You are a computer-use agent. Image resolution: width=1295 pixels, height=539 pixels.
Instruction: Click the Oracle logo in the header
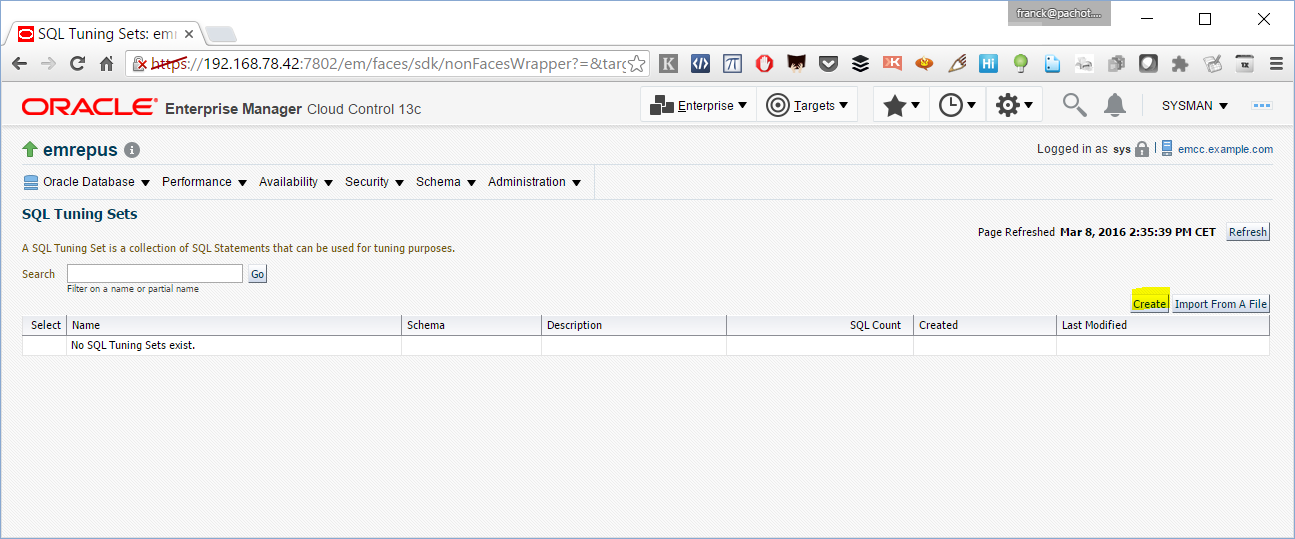coord(89,107)
